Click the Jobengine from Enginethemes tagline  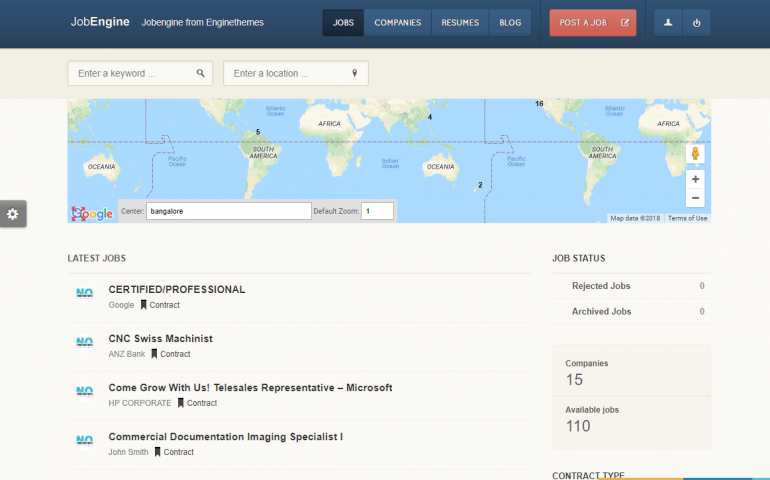coord(202,23)
